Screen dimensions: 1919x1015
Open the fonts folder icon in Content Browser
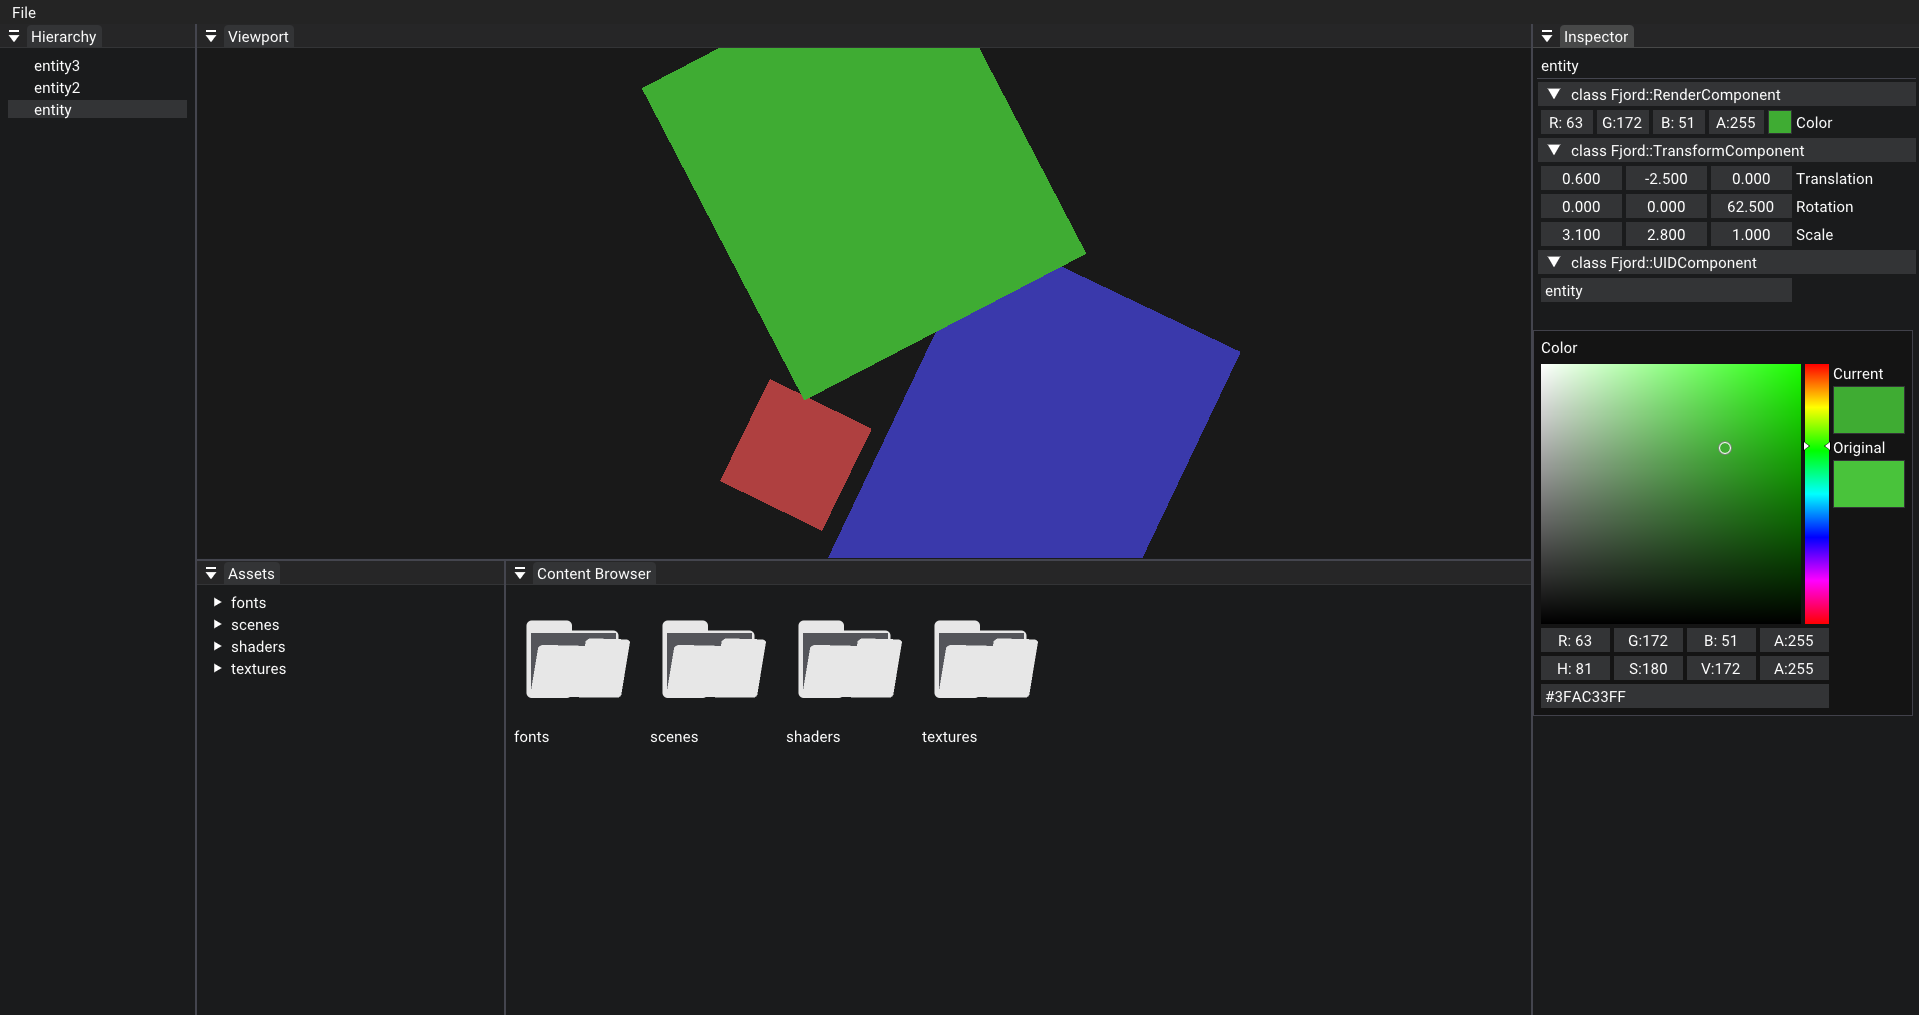[x=577, y=659]
